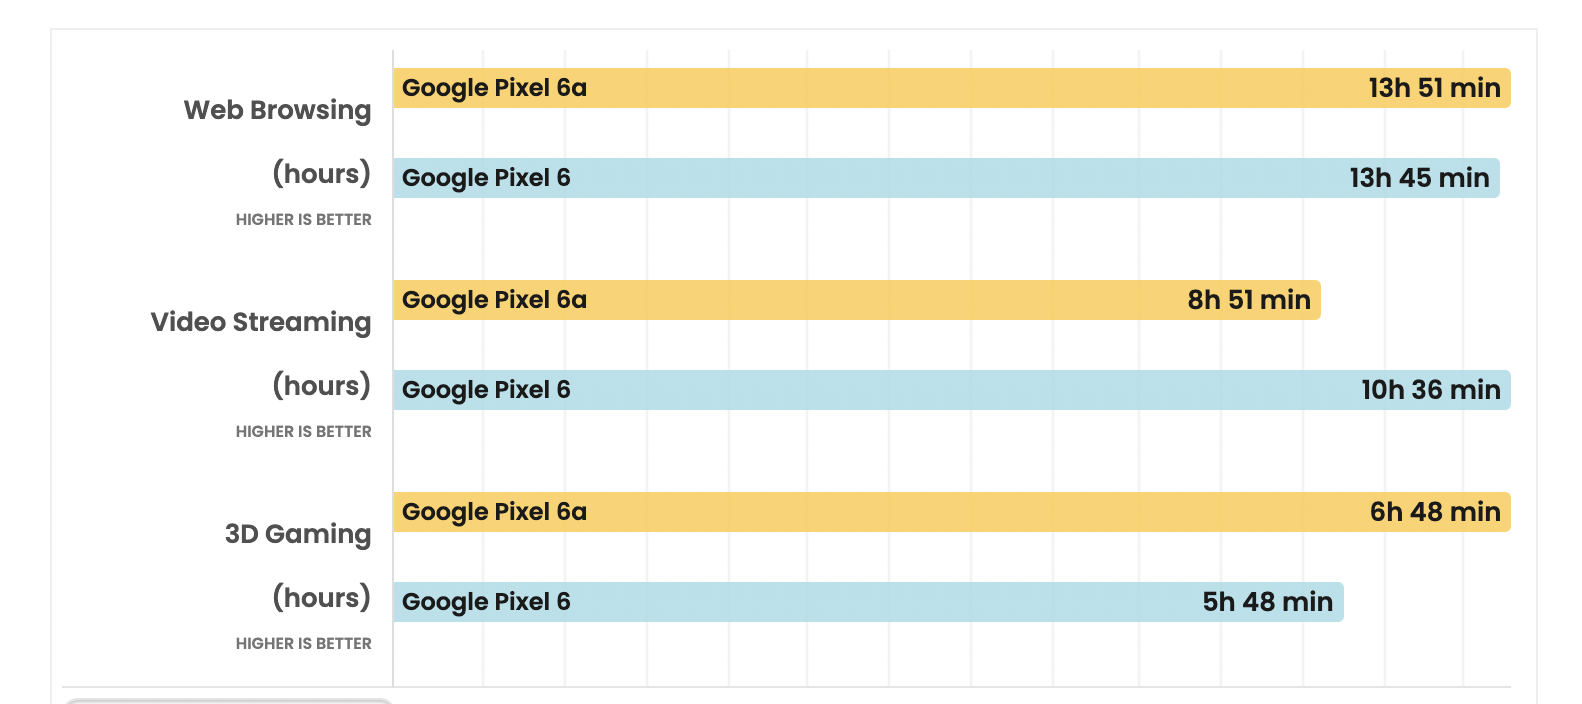
Task: Click the Pixel 6 Web Browsing bar
Action: pos(946,178)
